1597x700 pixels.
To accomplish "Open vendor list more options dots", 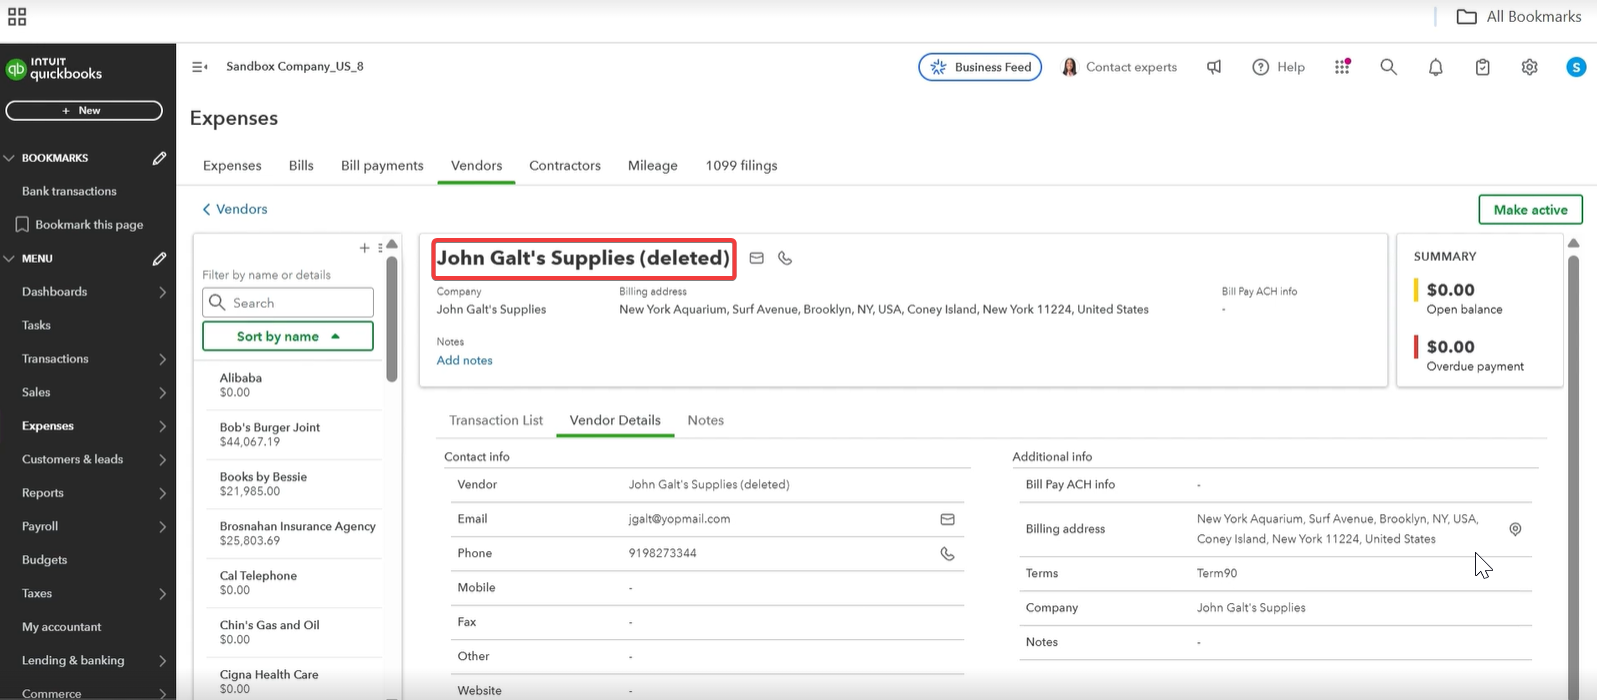I will pyautogui.click(x=380, y=248).
